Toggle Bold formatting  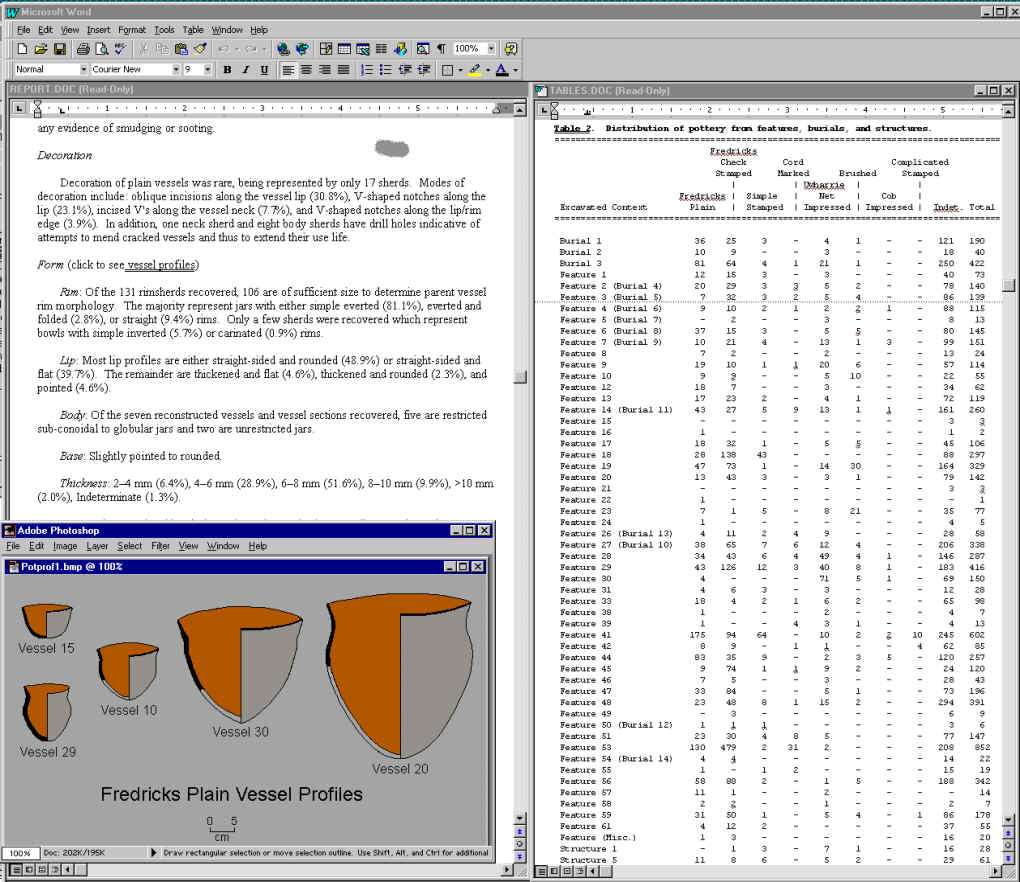tap(227, 70)
